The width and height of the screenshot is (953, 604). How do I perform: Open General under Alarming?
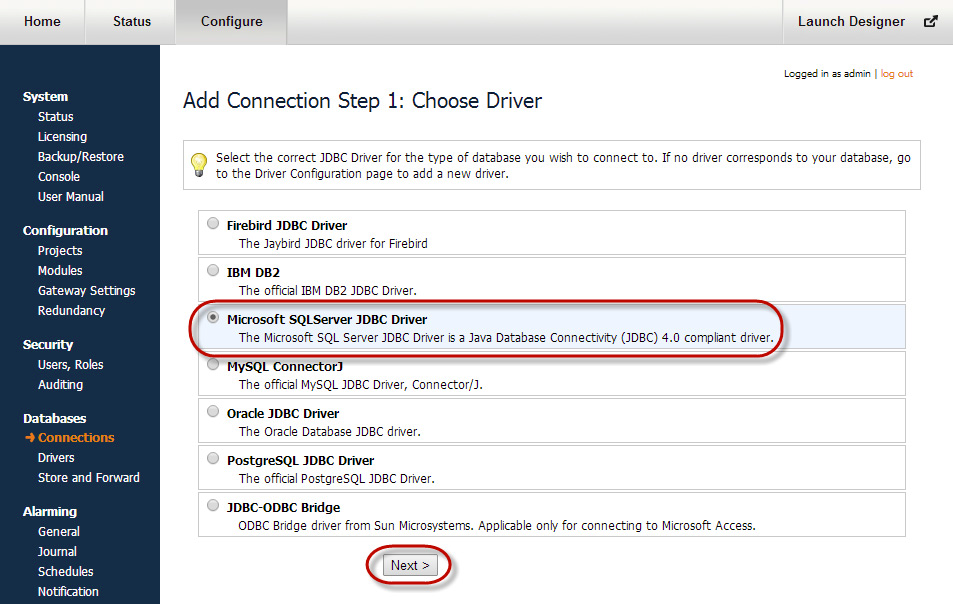tap(58, 532)
